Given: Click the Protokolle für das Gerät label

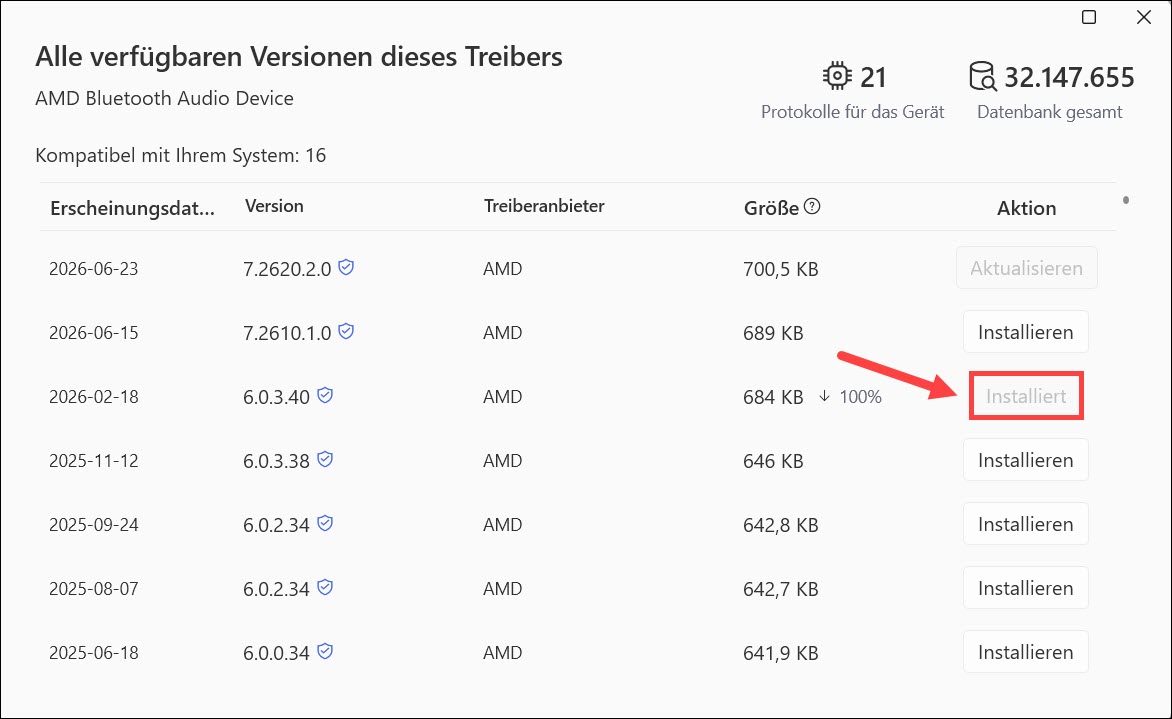Looking at the screenshot, I should pyautogui.click(x=853, y=112).
